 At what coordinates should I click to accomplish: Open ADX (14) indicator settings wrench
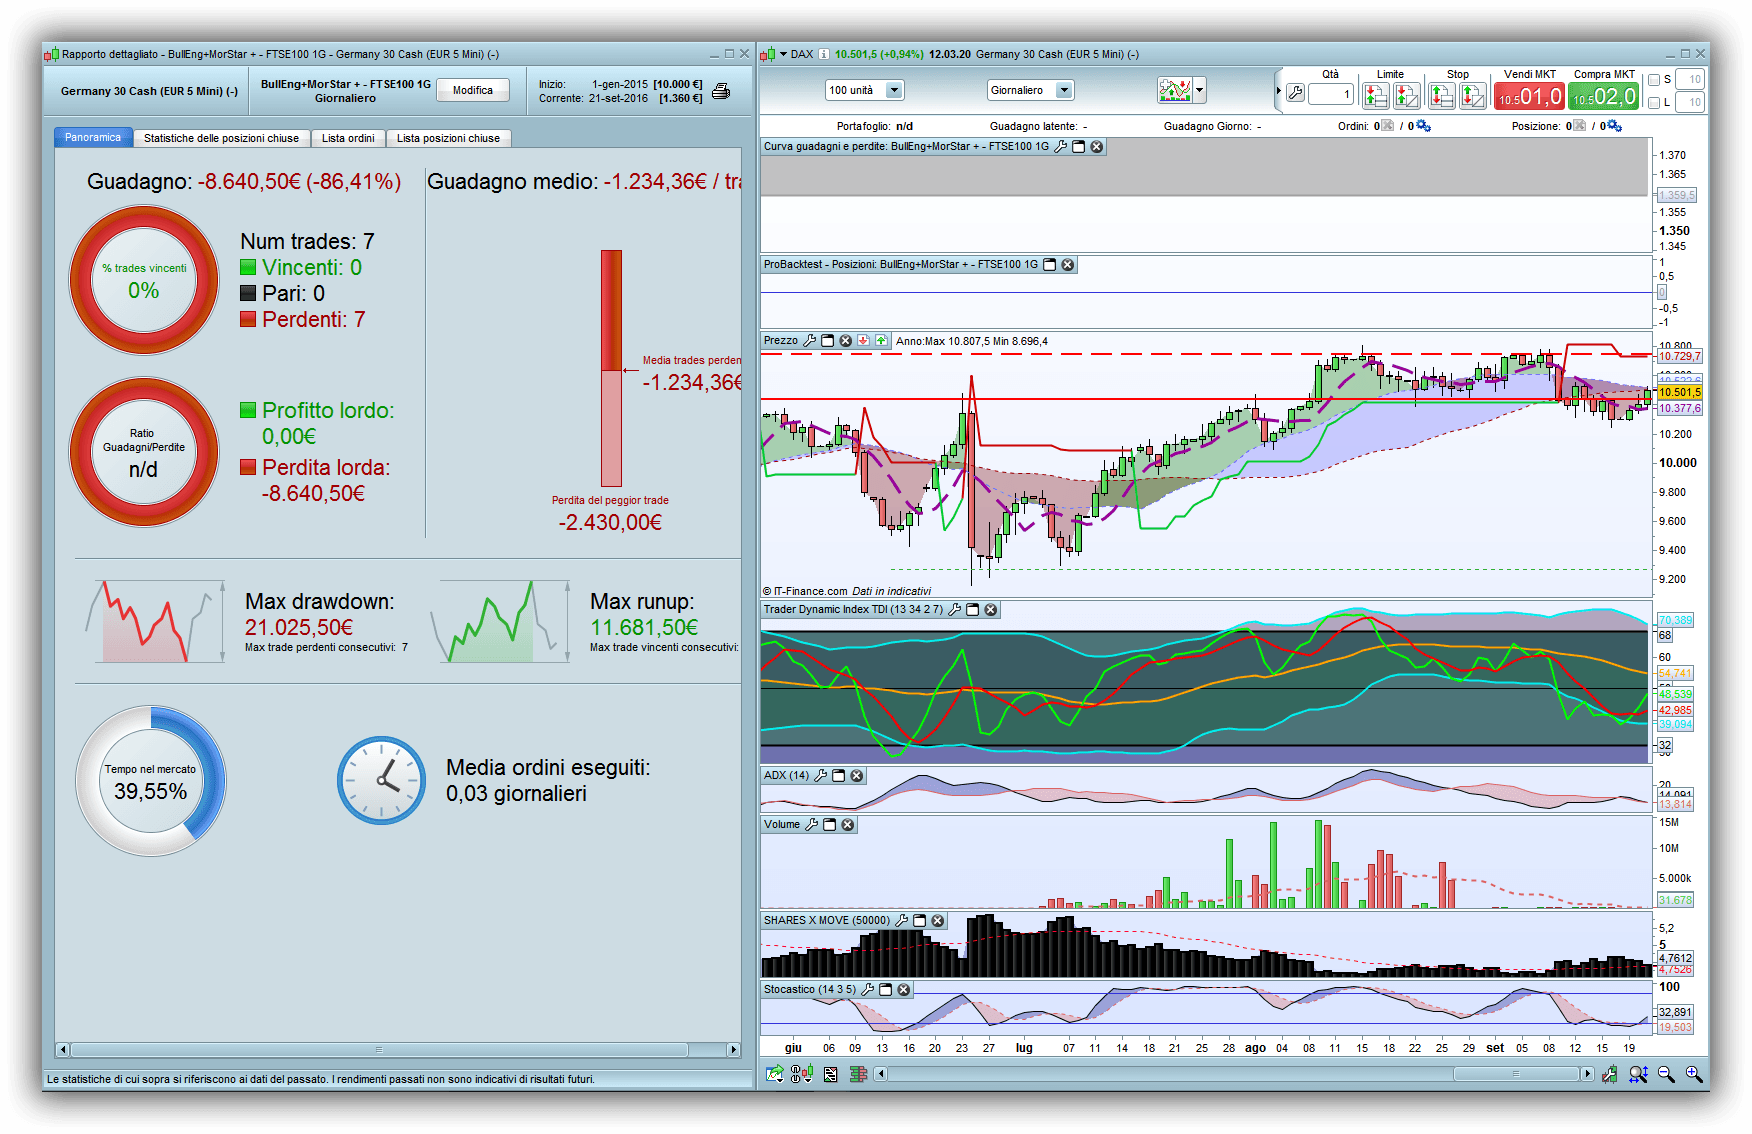point(821,776)
